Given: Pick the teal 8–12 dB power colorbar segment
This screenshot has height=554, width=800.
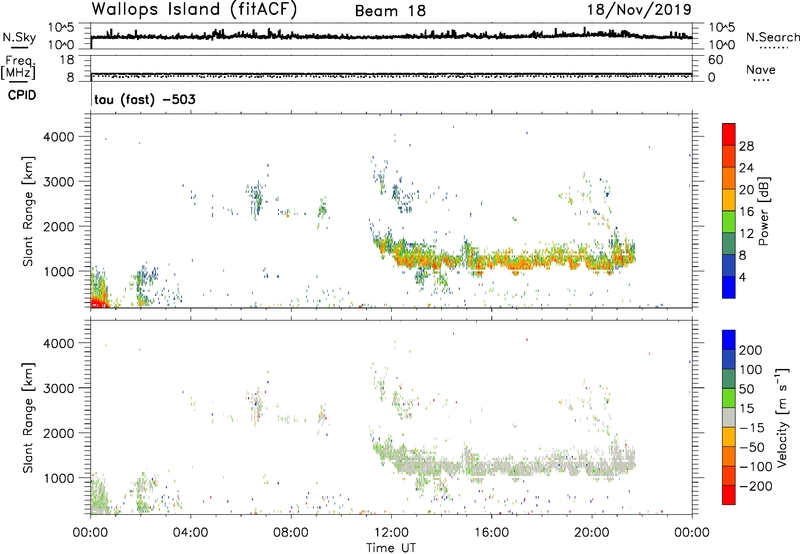Looking at the screenshot, I should click(729, 243).
